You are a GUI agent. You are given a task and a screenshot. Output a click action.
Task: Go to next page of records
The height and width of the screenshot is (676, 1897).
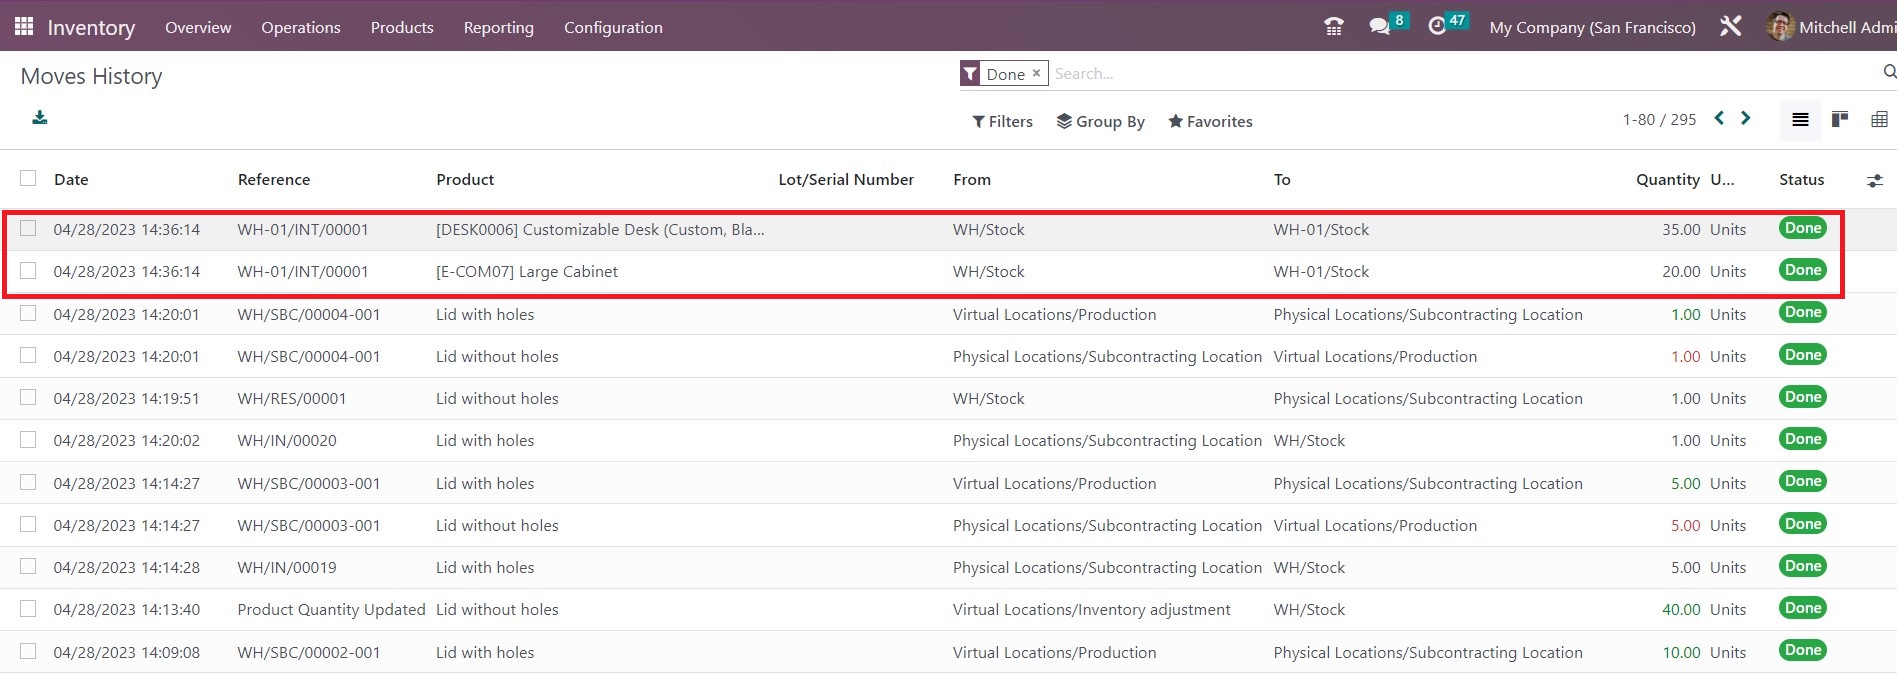coord(1746,118)
